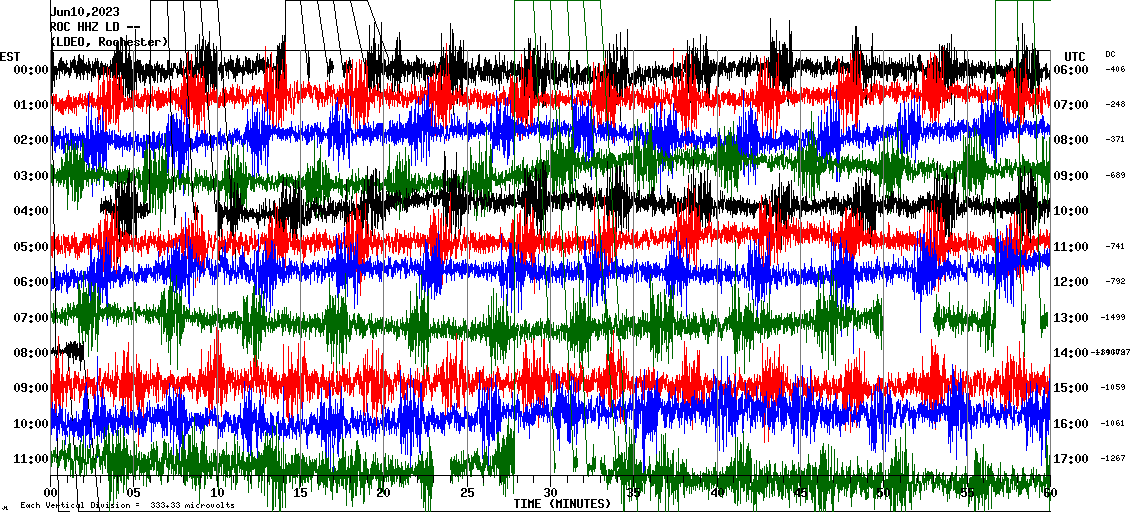Select the 04:00 EST row label

click(x=30, y=211)
